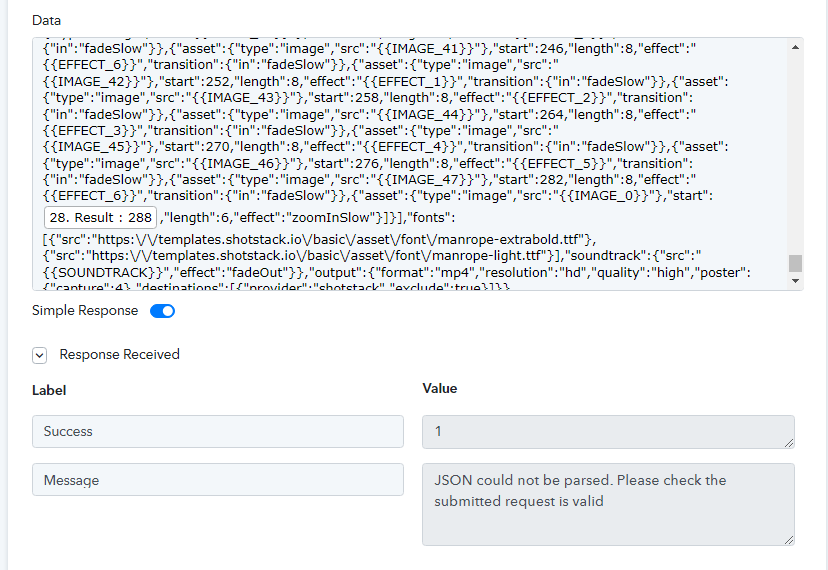Click inside the Data JSON text area

coord(410,164)
